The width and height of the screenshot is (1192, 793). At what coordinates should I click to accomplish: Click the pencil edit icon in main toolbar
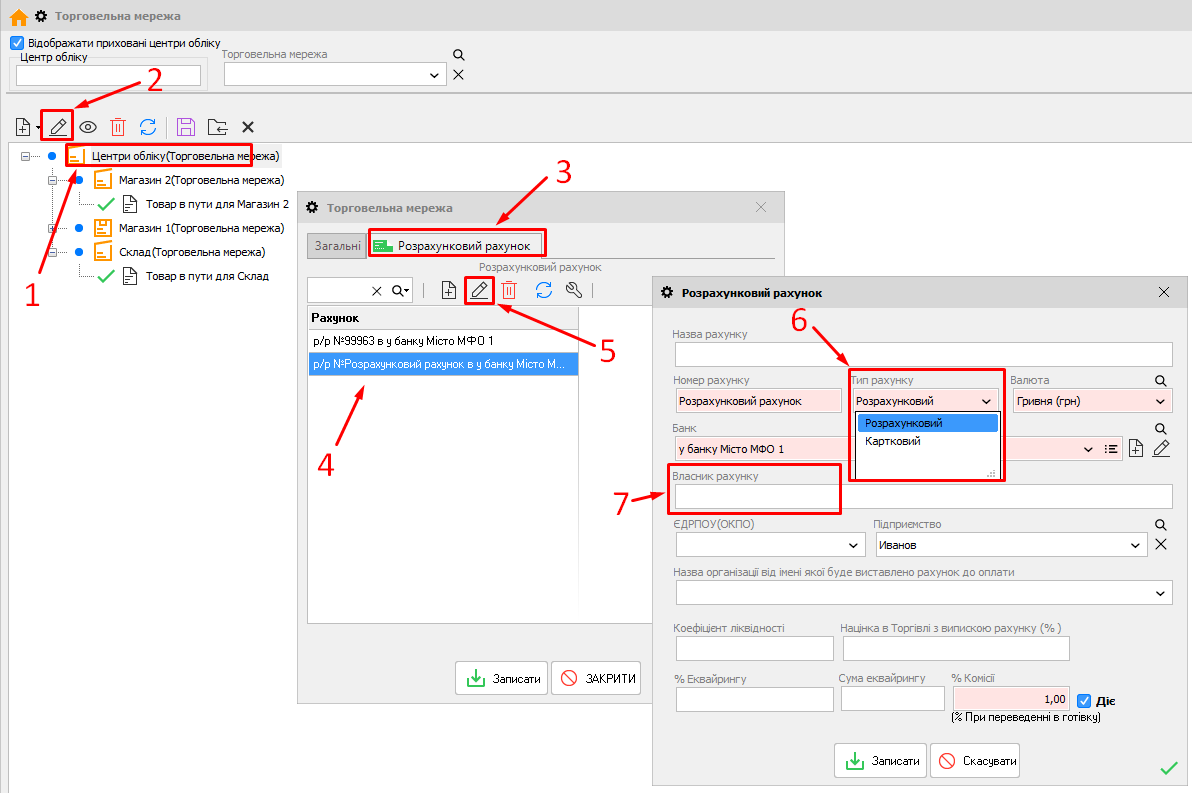click(58, 127)
